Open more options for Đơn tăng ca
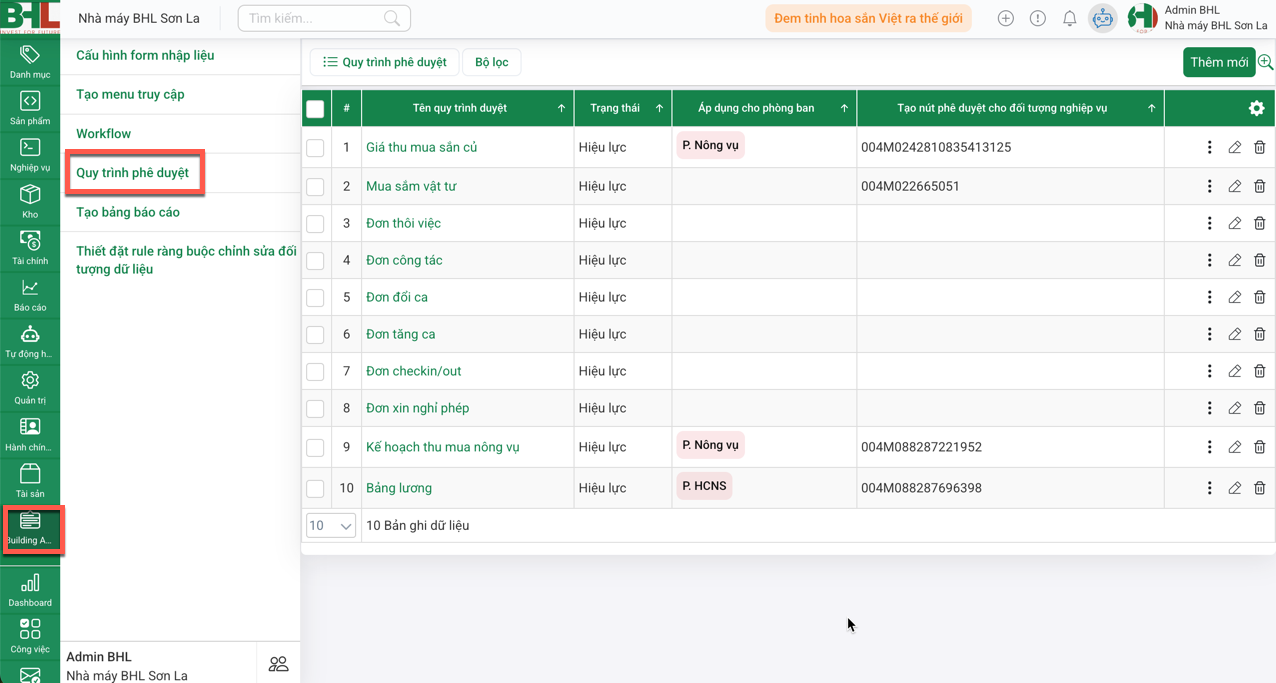The height and width of the screenshot is (683, 1276). click(x=1209, y=334)
